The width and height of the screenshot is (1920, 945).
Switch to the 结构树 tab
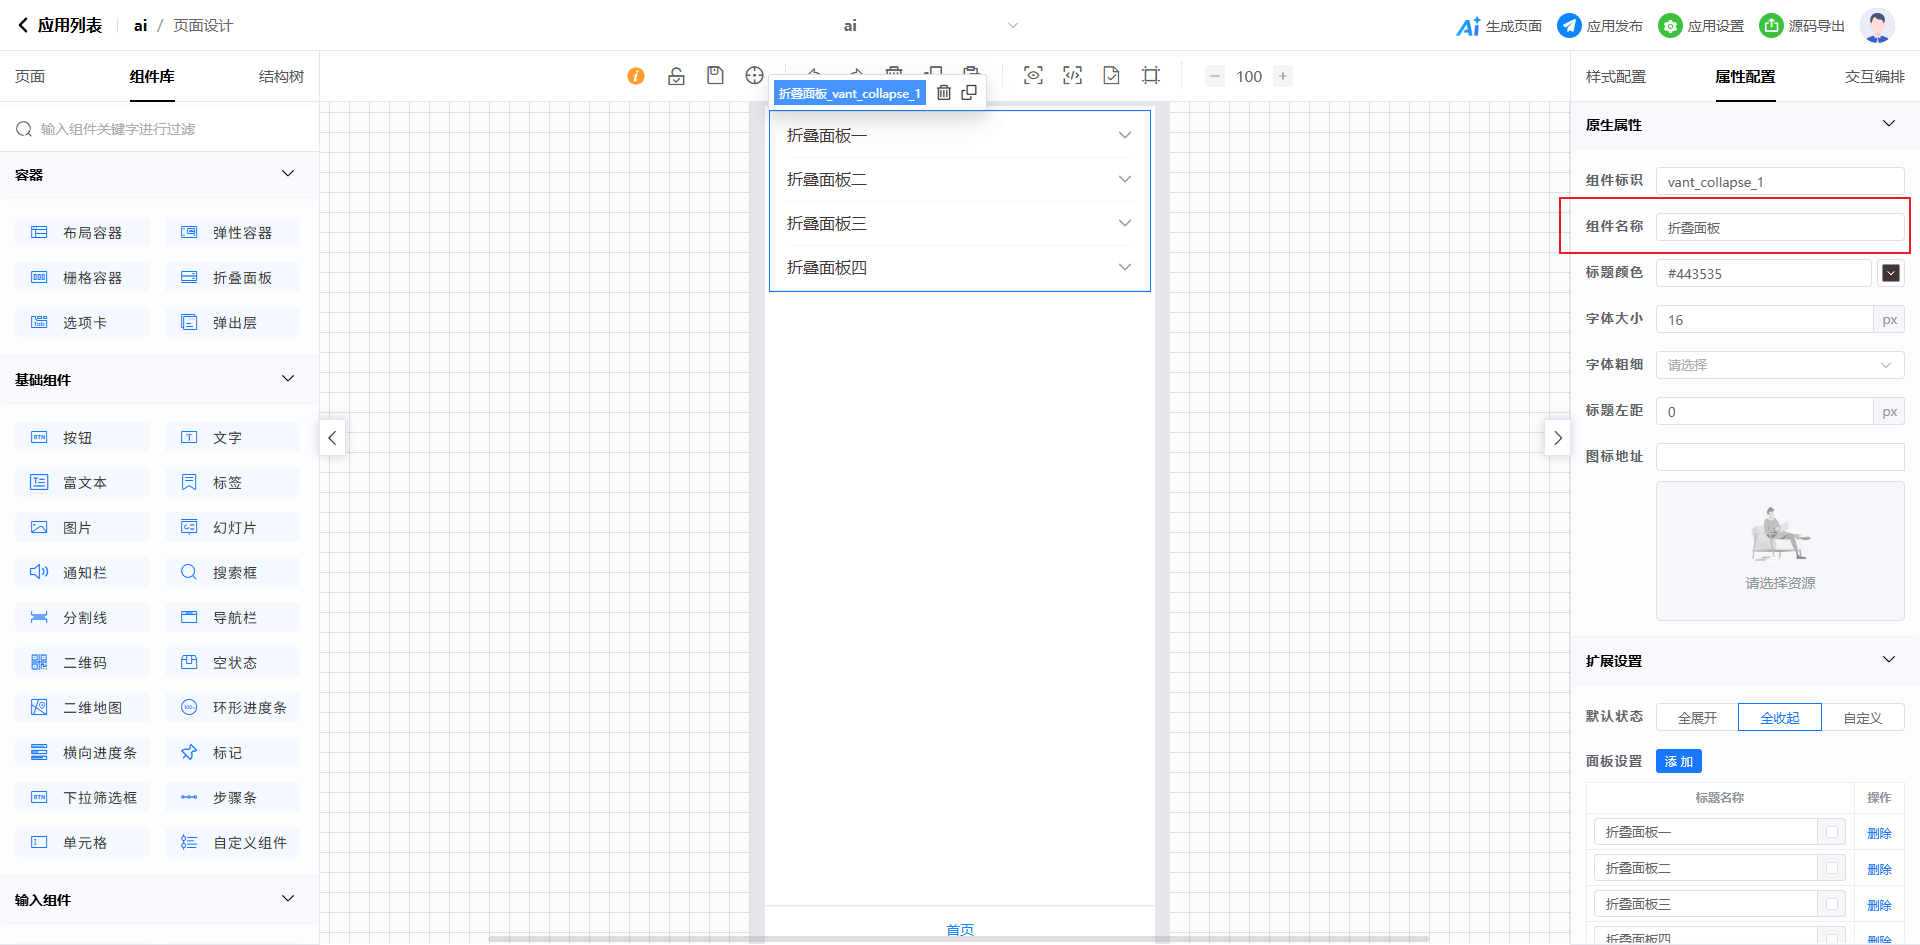click(x=281, y=77)
